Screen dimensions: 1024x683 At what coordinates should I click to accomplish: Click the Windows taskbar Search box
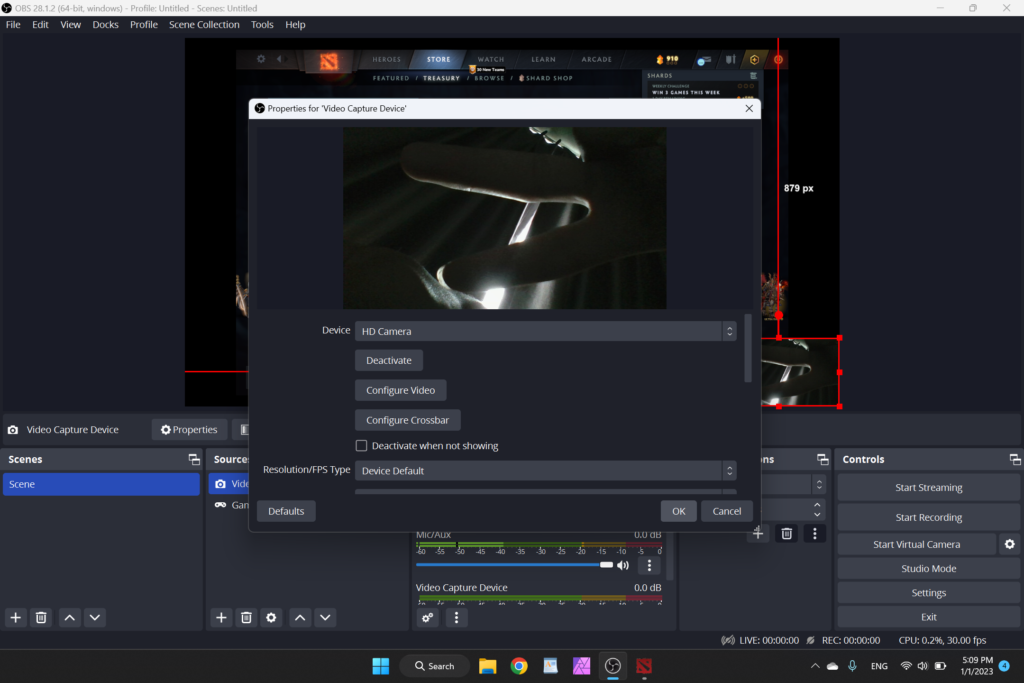click(435, 666)
